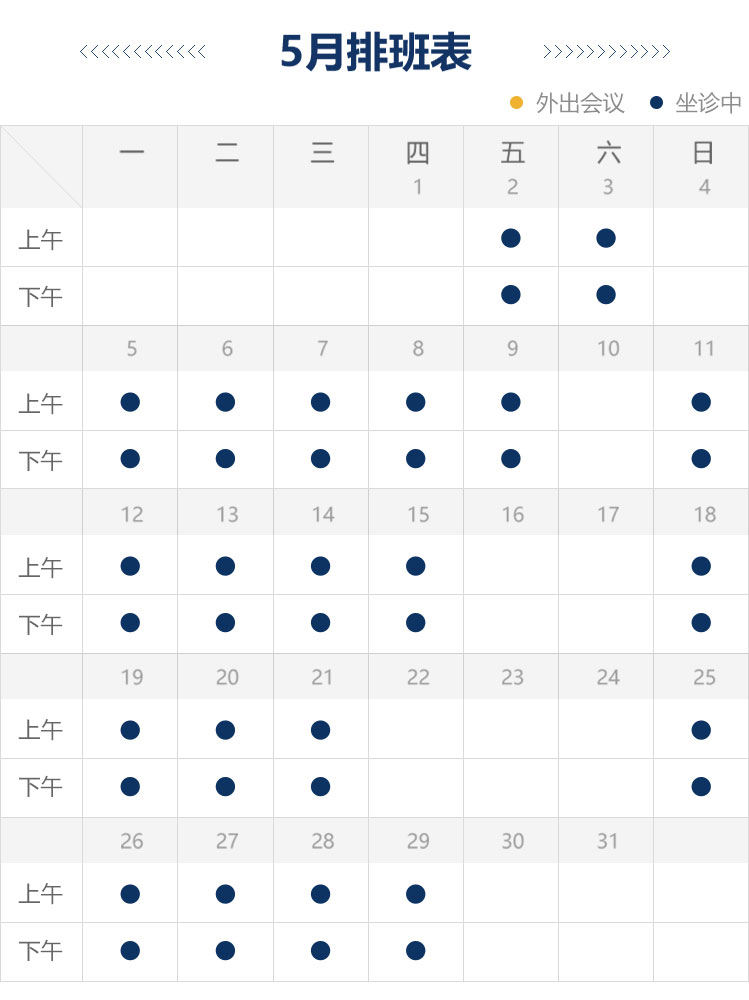
Task: Click the left arrow chevrons by the title
Action: tap(143, 52)
